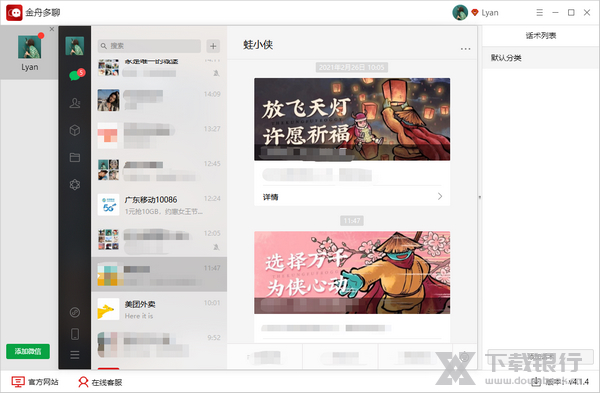Collapse the right panel via divider arrow
This screenshot has height=393, width=600.
click(x=480, y=197)
